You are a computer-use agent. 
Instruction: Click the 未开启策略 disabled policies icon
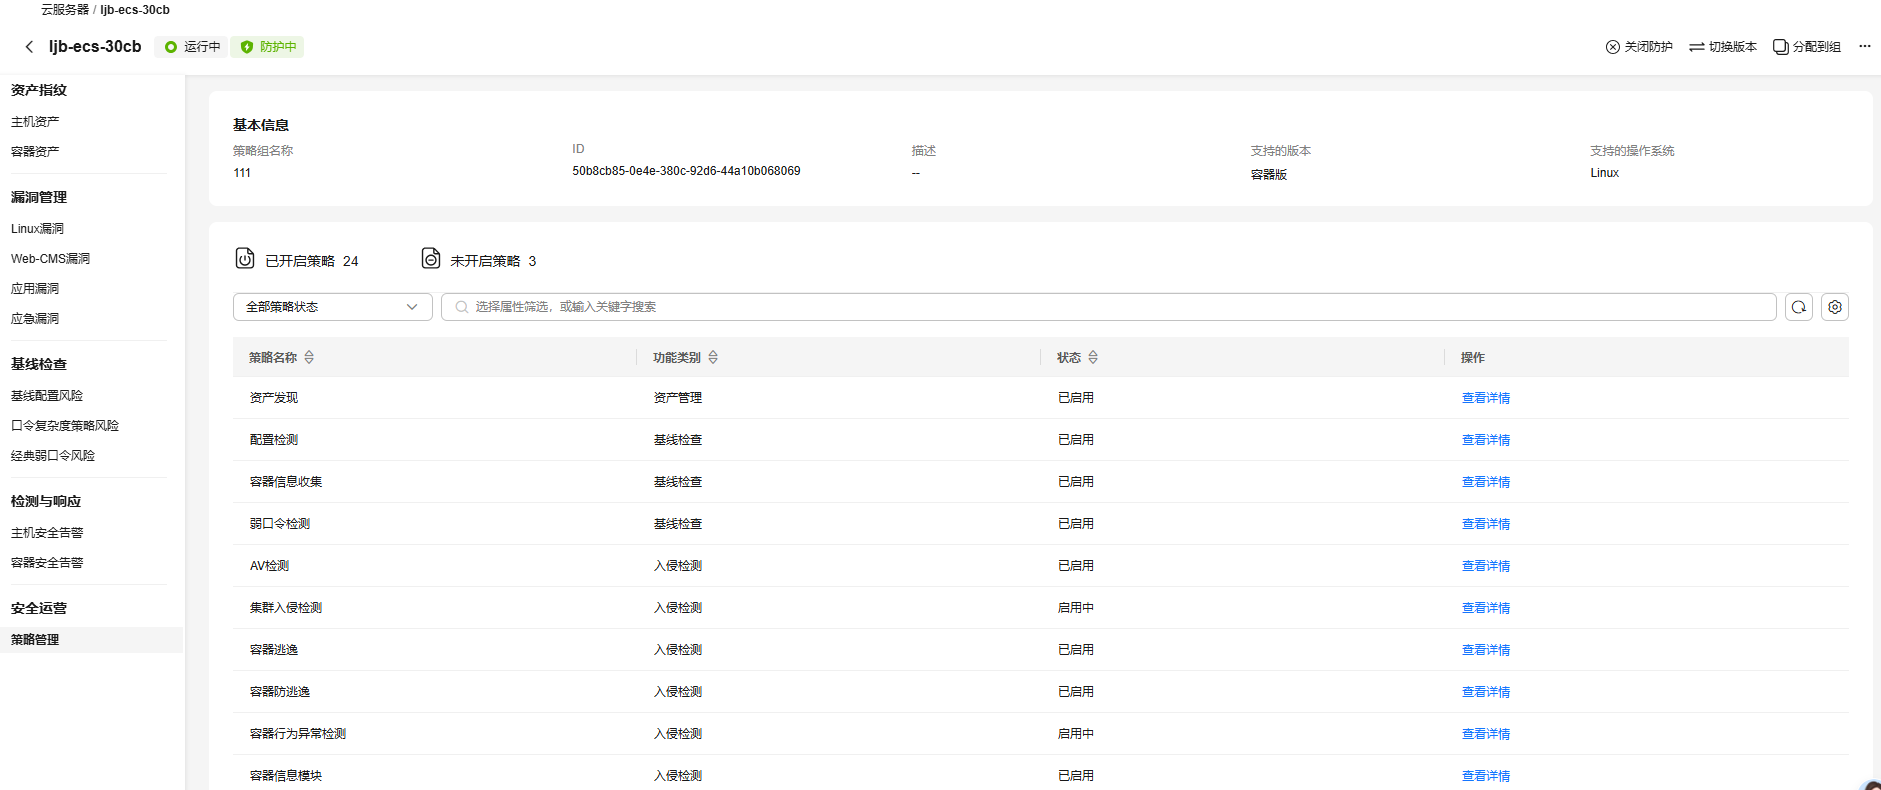click(x=430, y=259)
